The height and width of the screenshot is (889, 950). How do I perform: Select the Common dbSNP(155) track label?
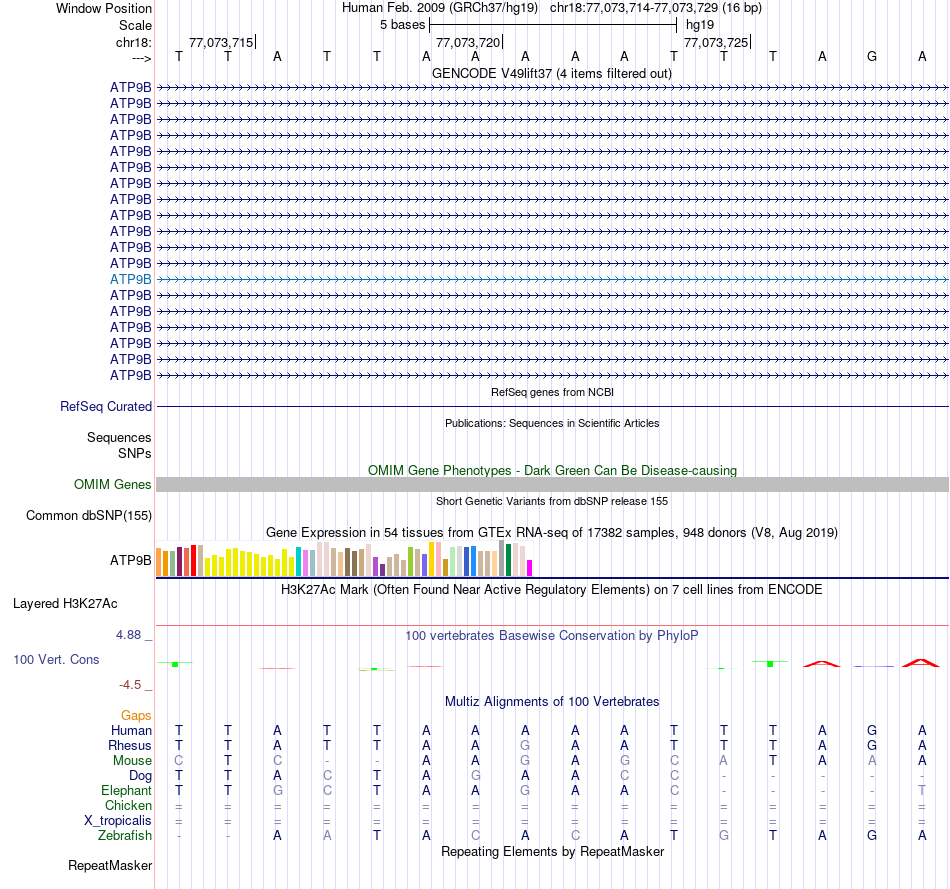coord(89,516)
